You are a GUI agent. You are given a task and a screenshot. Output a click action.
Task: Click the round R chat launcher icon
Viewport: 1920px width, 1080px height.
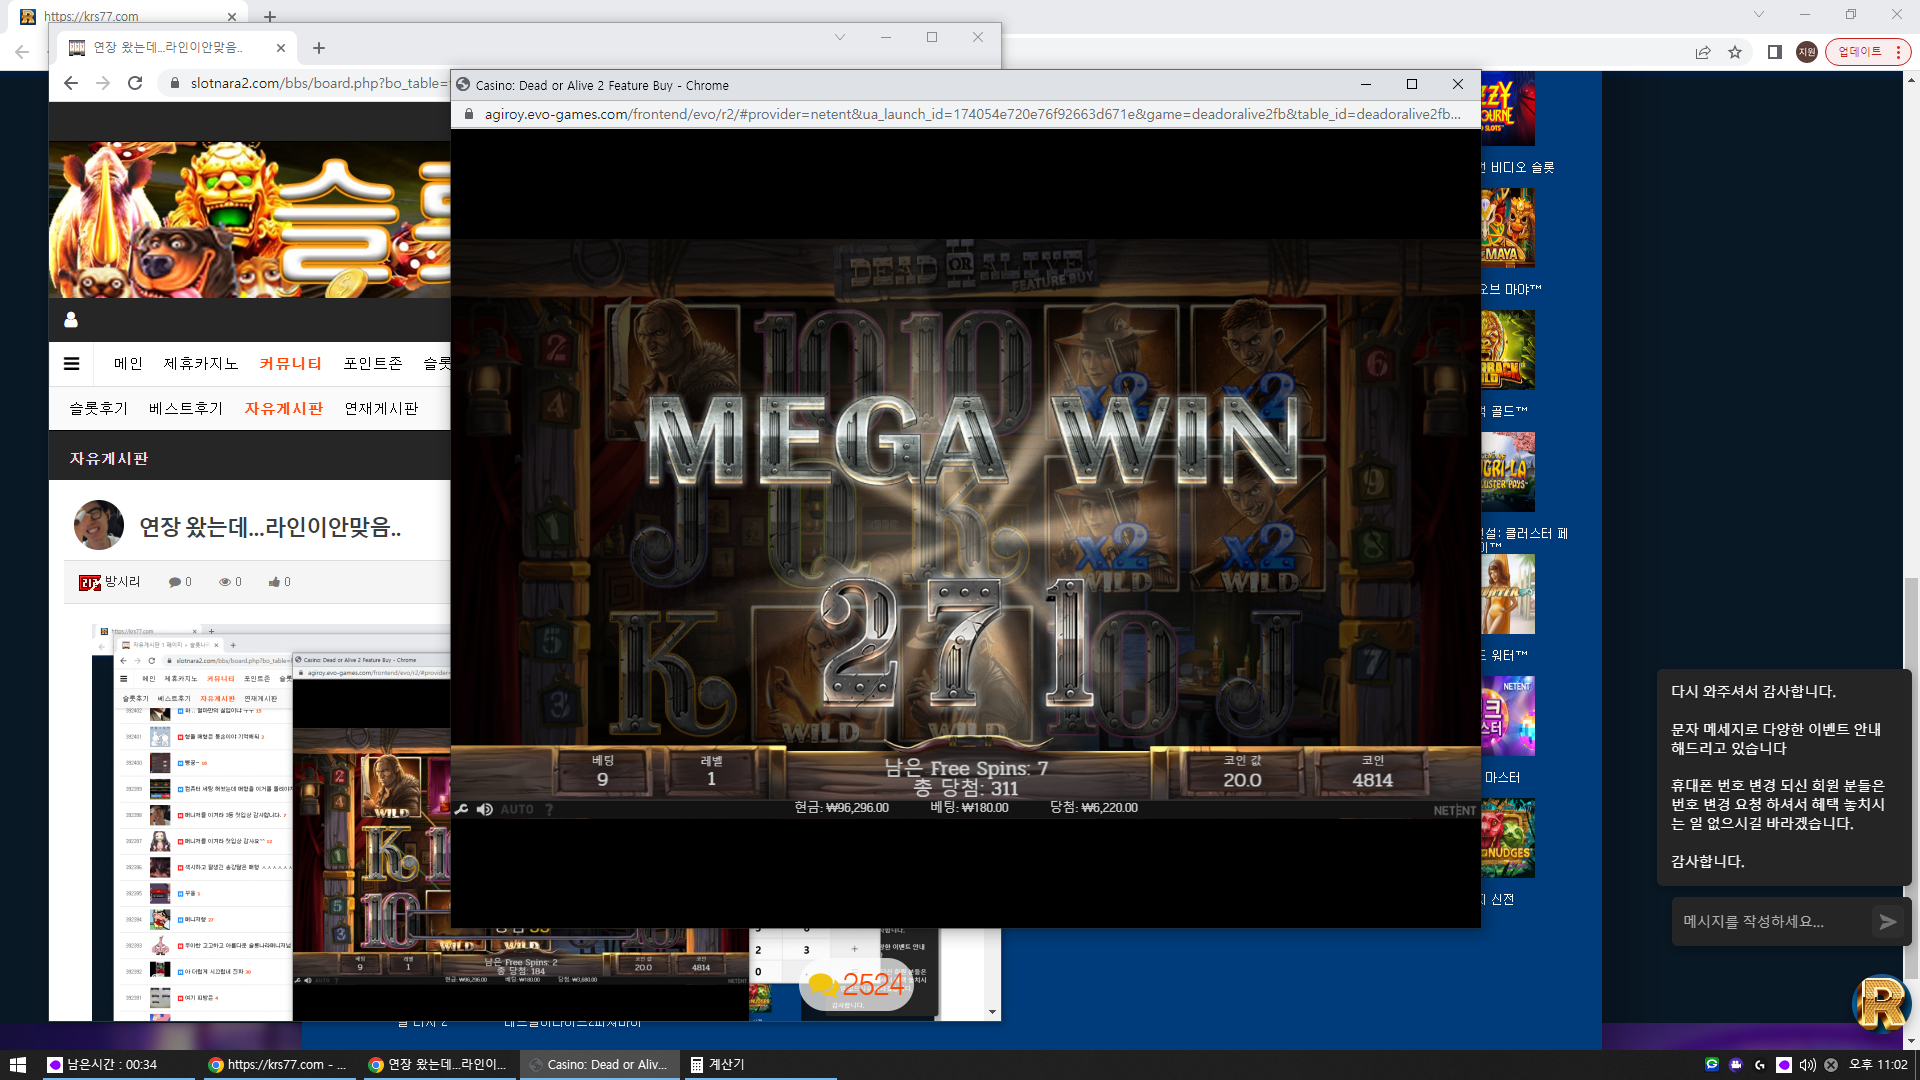coord(1881,1003)
